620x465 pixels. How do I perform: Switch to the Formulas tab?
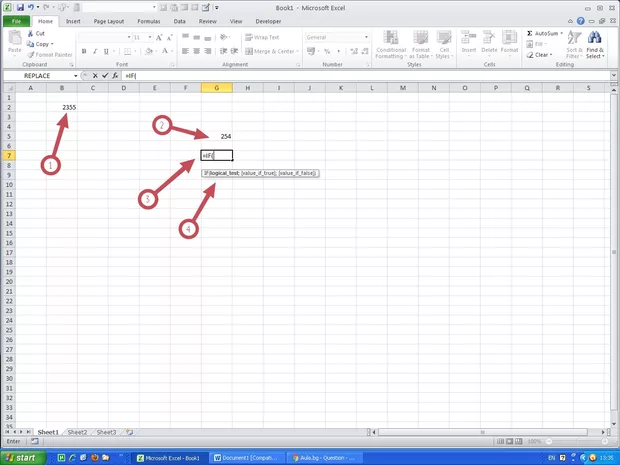click(x=149, y=21)
